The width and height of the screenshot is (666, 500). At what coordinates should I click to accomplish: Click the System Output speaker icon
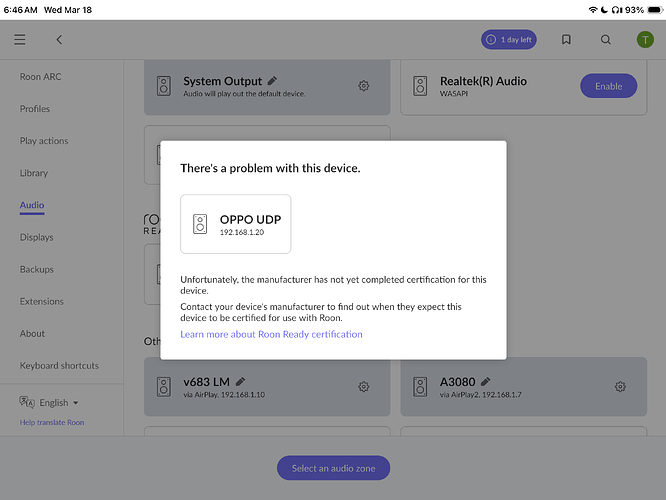point(164,86)
